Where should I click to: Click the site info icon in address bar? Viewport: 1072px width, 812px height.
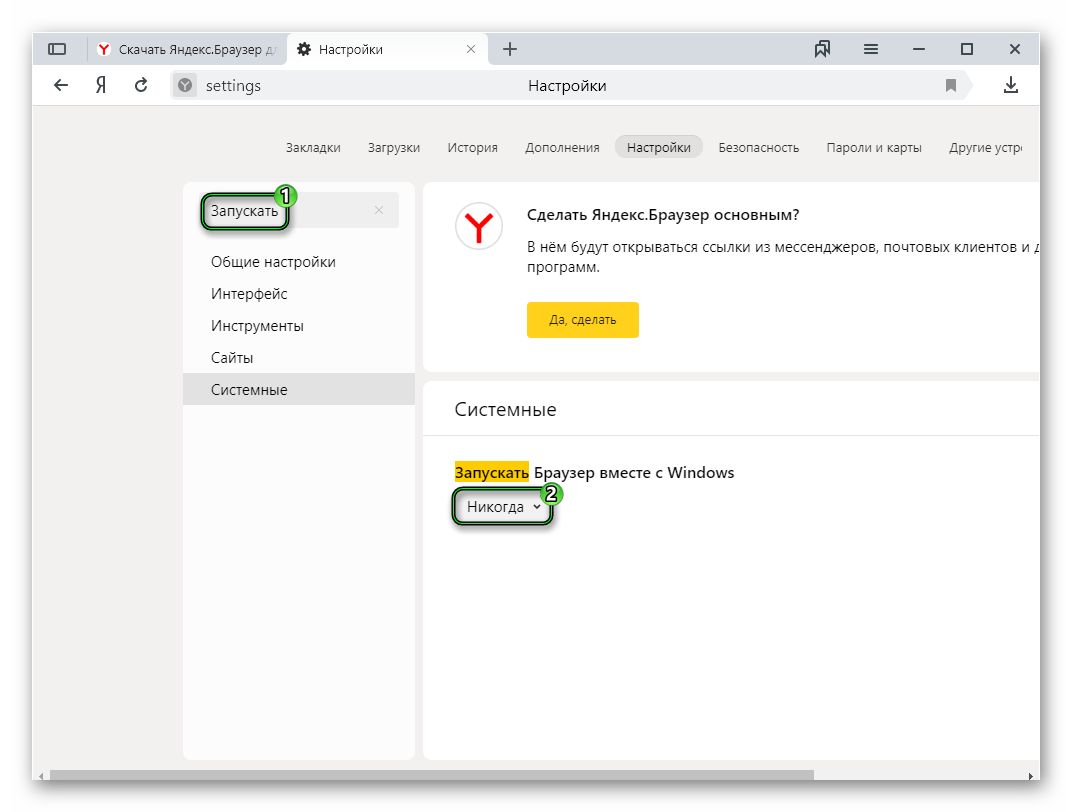[185, 85]
